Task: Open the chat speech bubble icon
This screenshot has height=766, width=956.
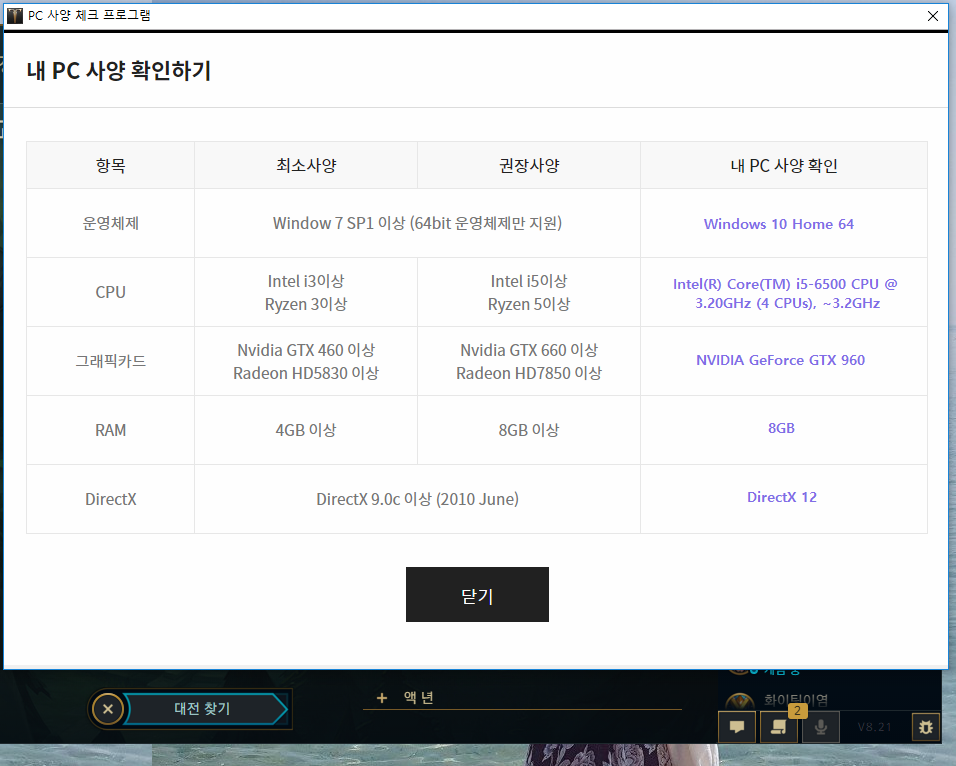Action: pos(737,727)
